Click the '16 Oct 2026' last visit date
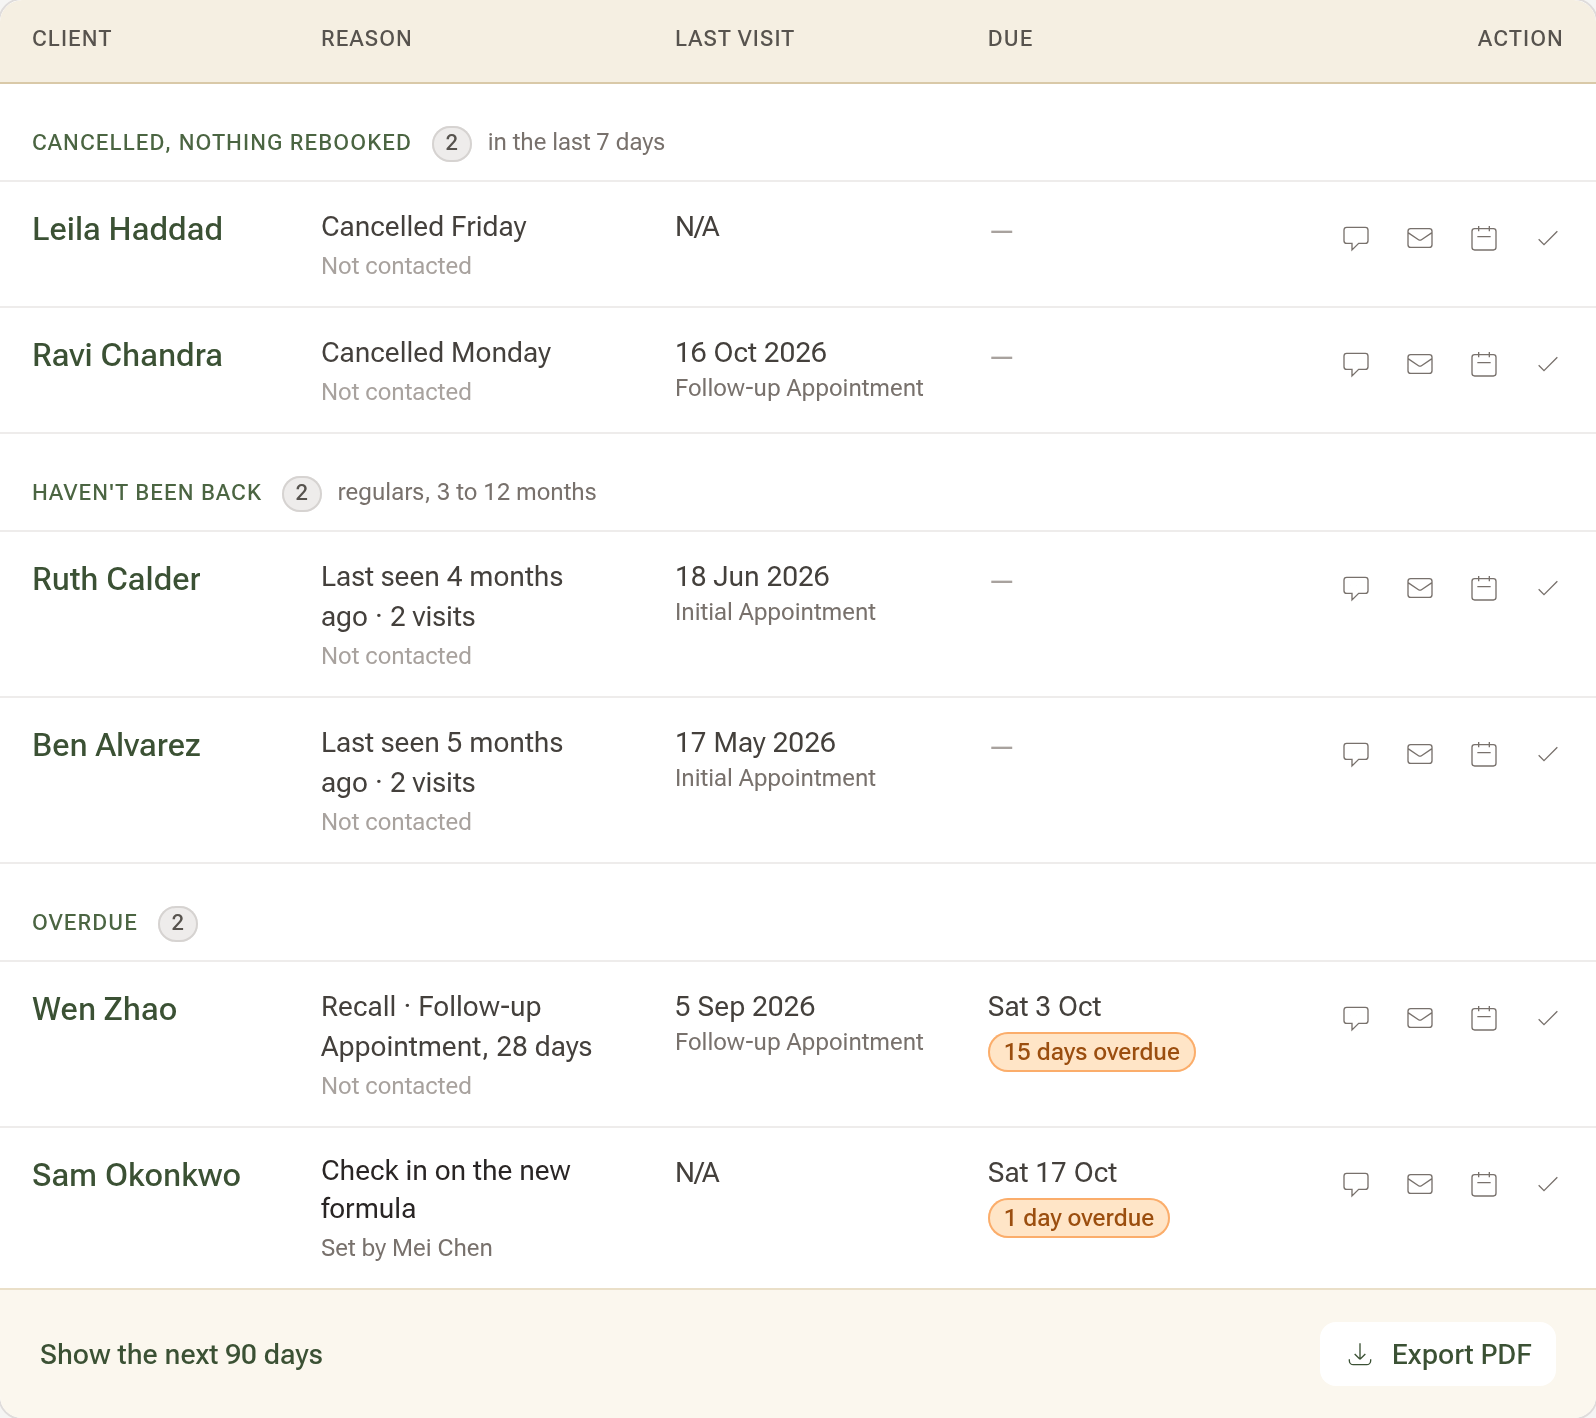This screenshot has width=1596, height=1418. click(x=751, y=352)
